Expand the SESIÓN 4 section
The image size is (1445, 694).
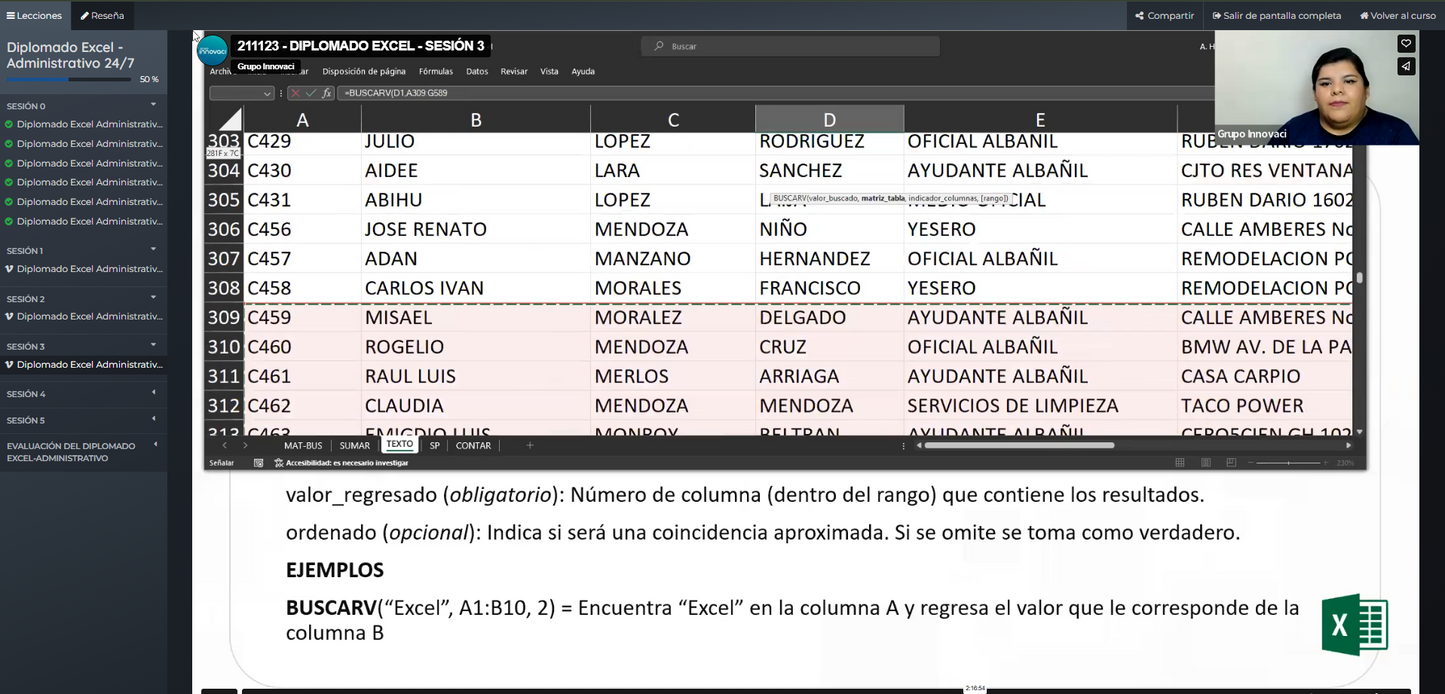[x=153, y=394]
